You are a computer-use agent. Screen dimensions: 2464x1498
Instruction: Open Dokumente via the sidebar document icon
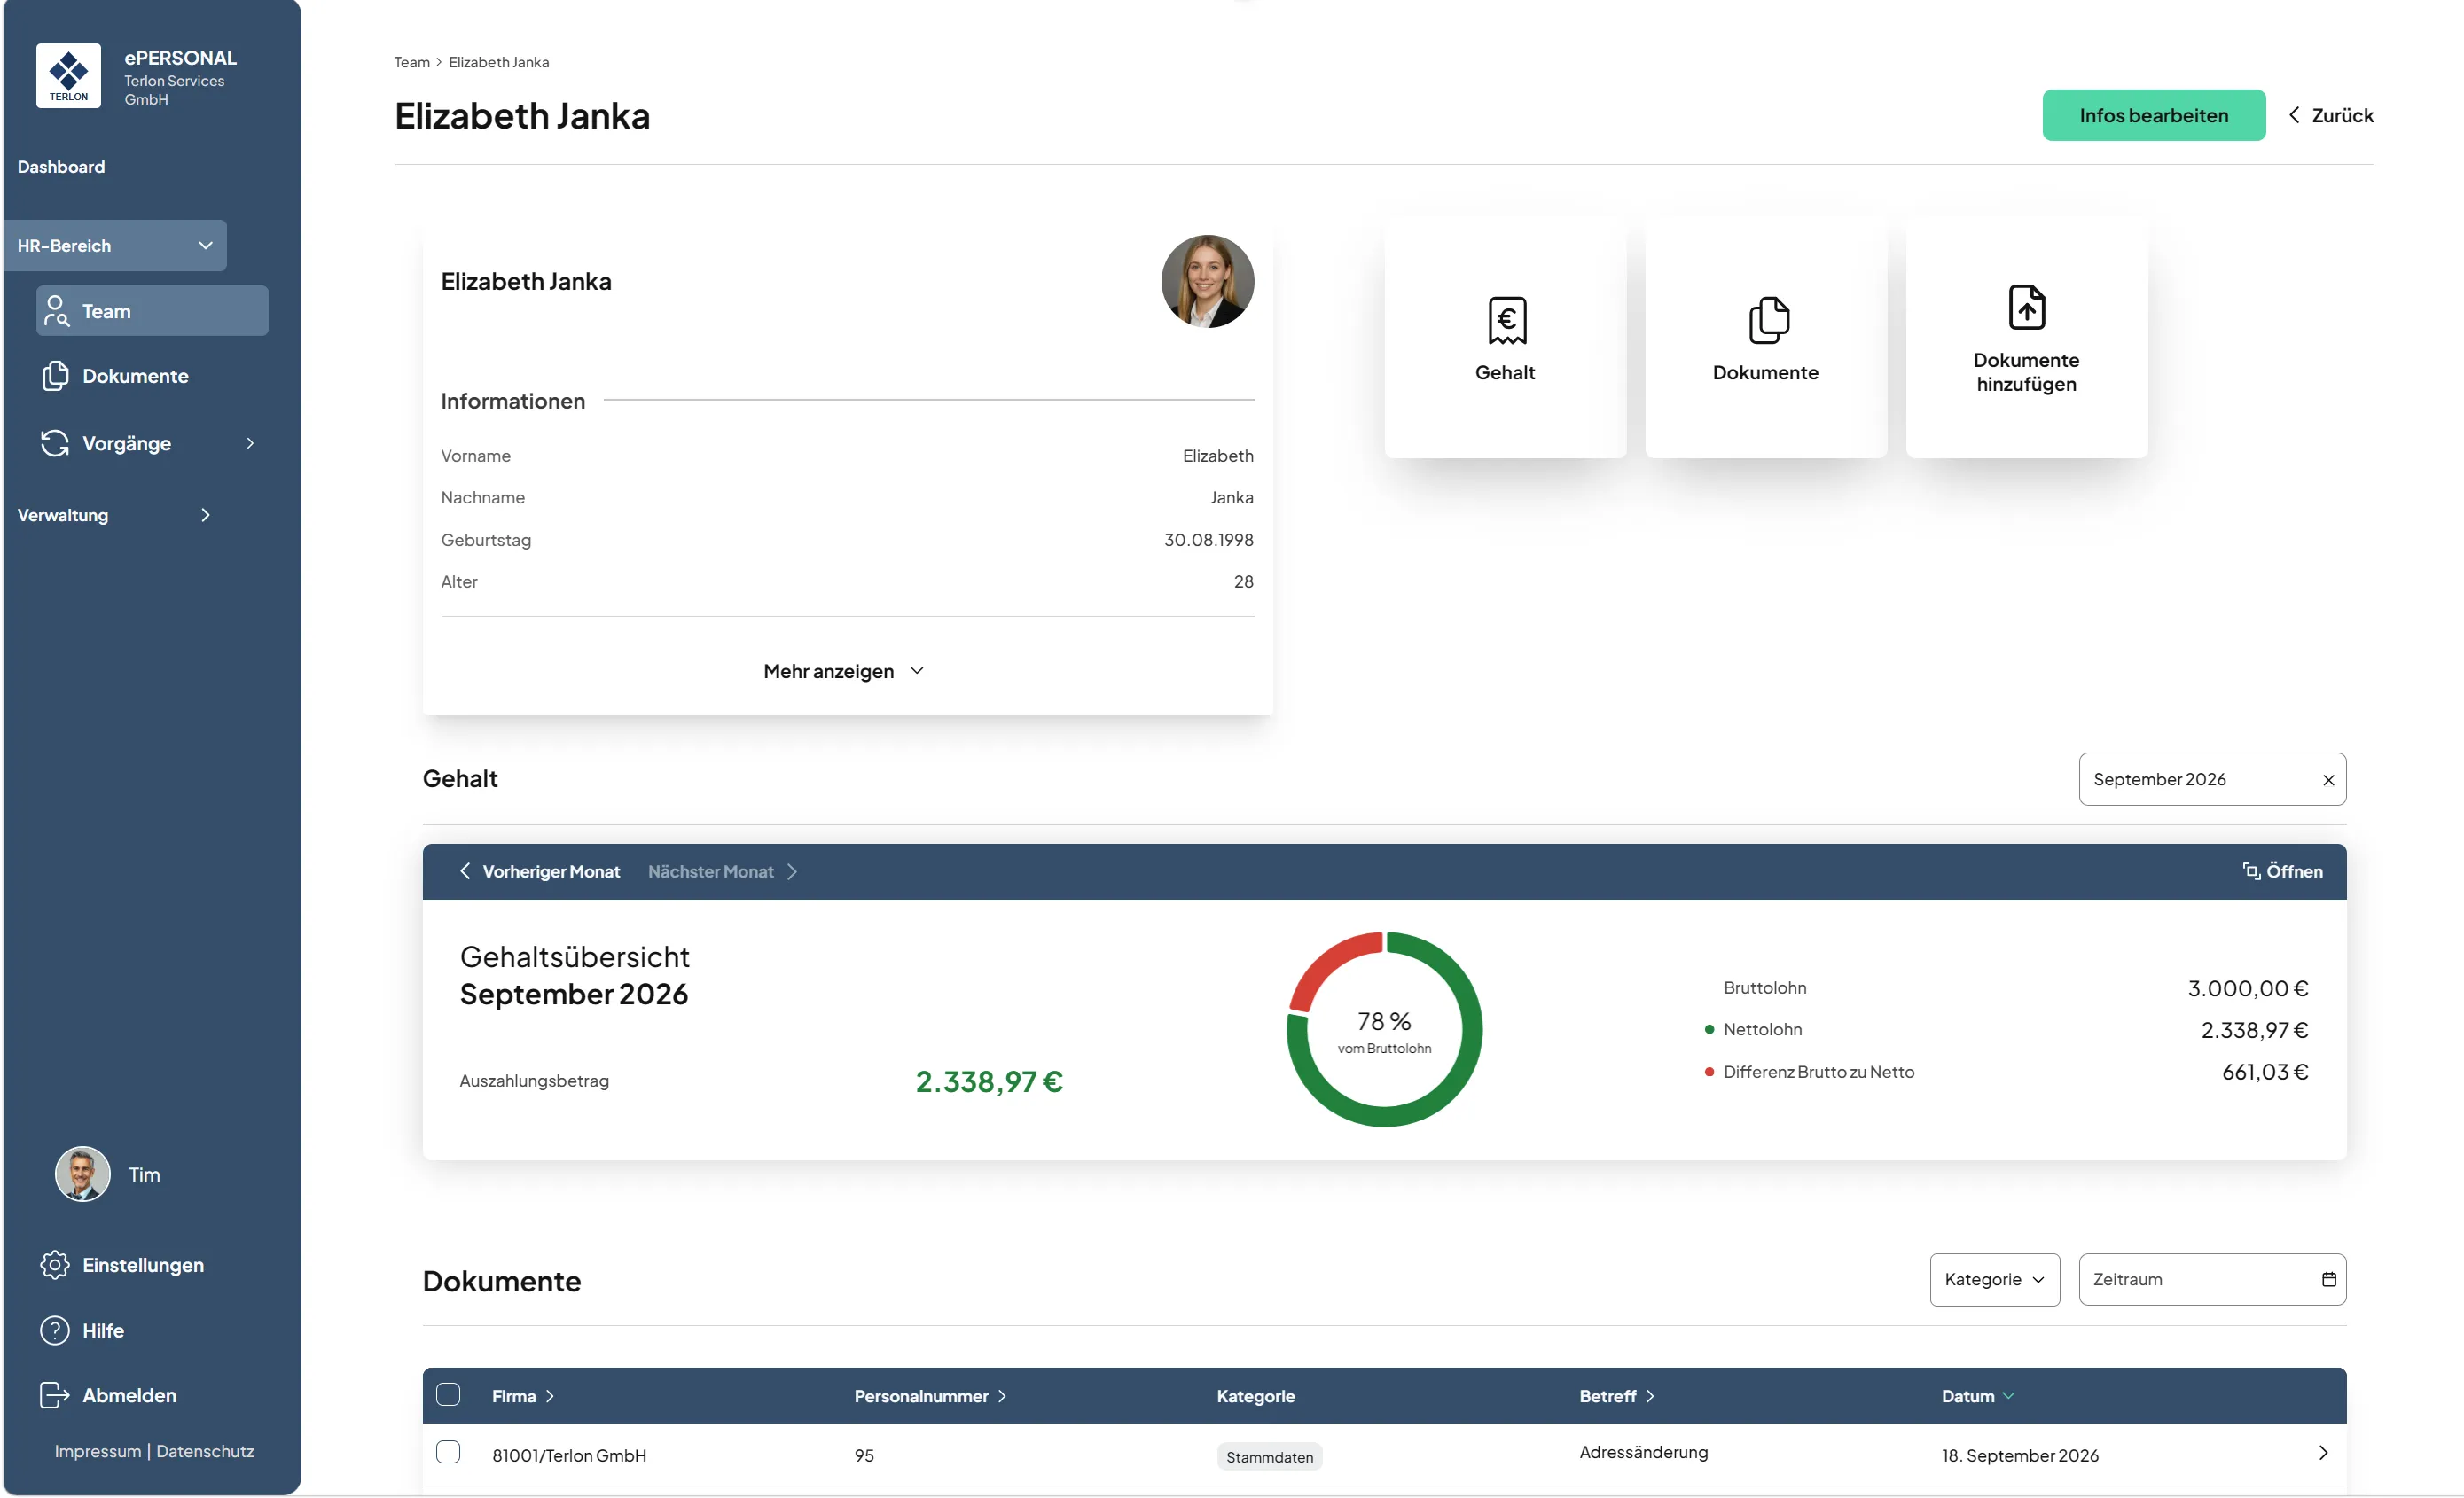click(56, 376)
